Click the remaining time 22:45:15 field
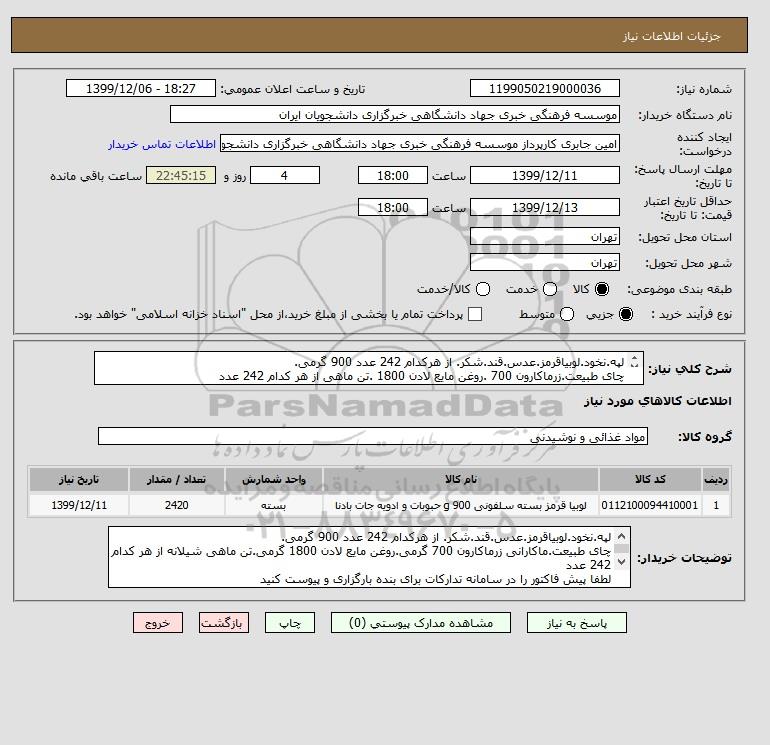770x745 pixels. 181,175
